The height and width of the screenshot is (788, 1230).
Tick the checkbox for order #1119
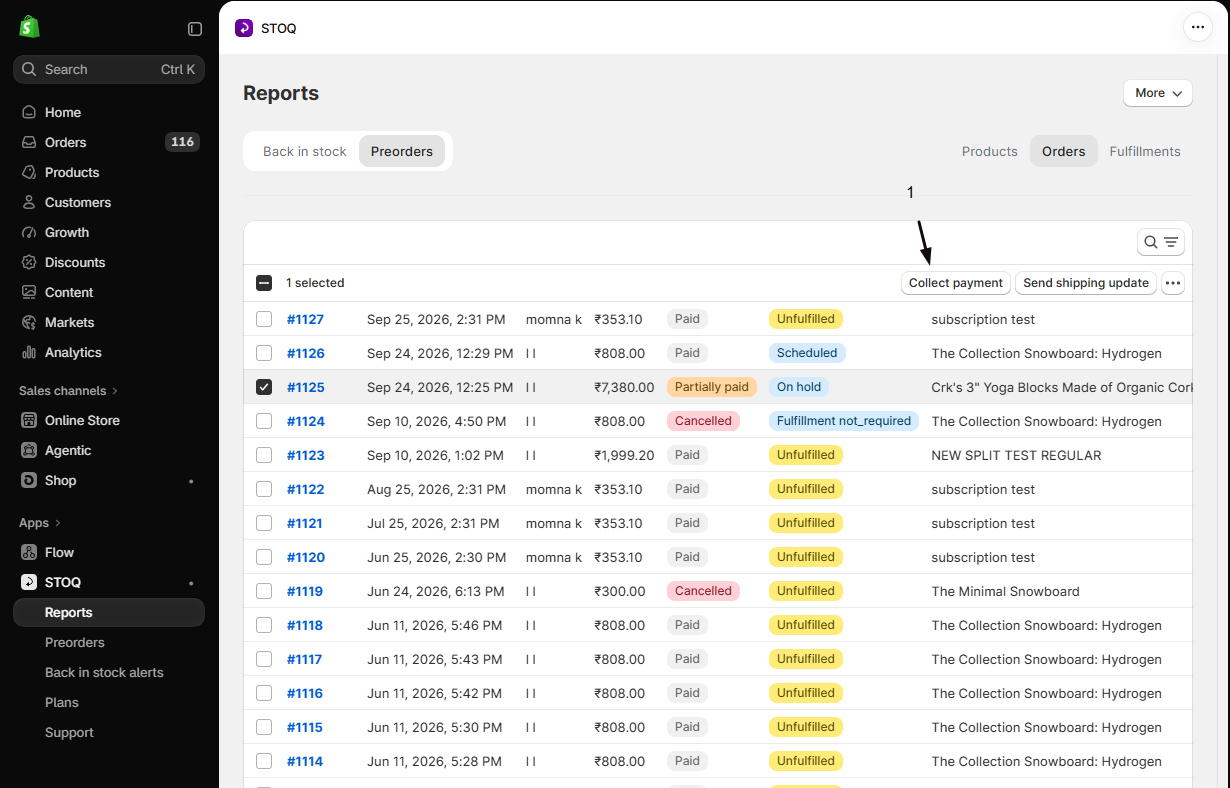264,591
